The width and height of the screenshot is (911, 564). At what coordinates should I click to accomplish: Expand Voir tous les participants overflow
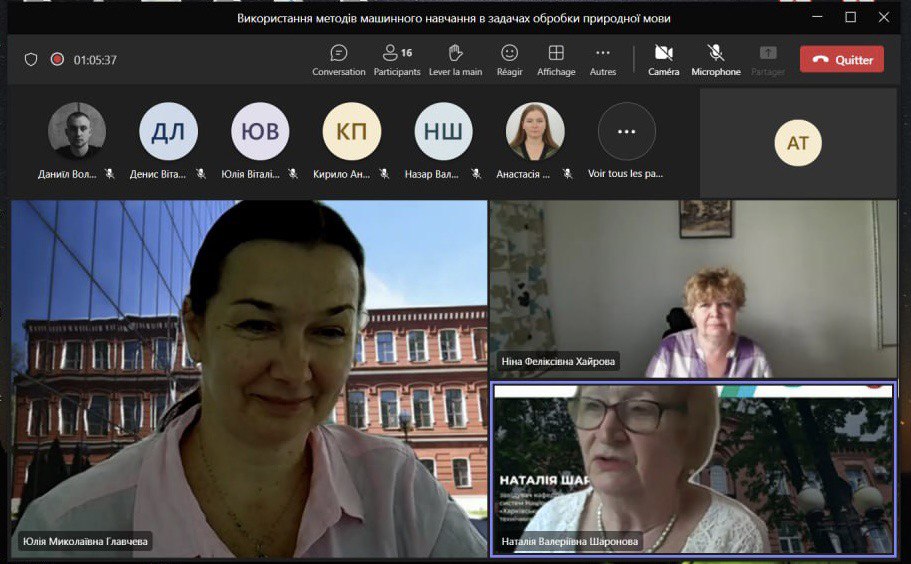[x=626, y=132]
